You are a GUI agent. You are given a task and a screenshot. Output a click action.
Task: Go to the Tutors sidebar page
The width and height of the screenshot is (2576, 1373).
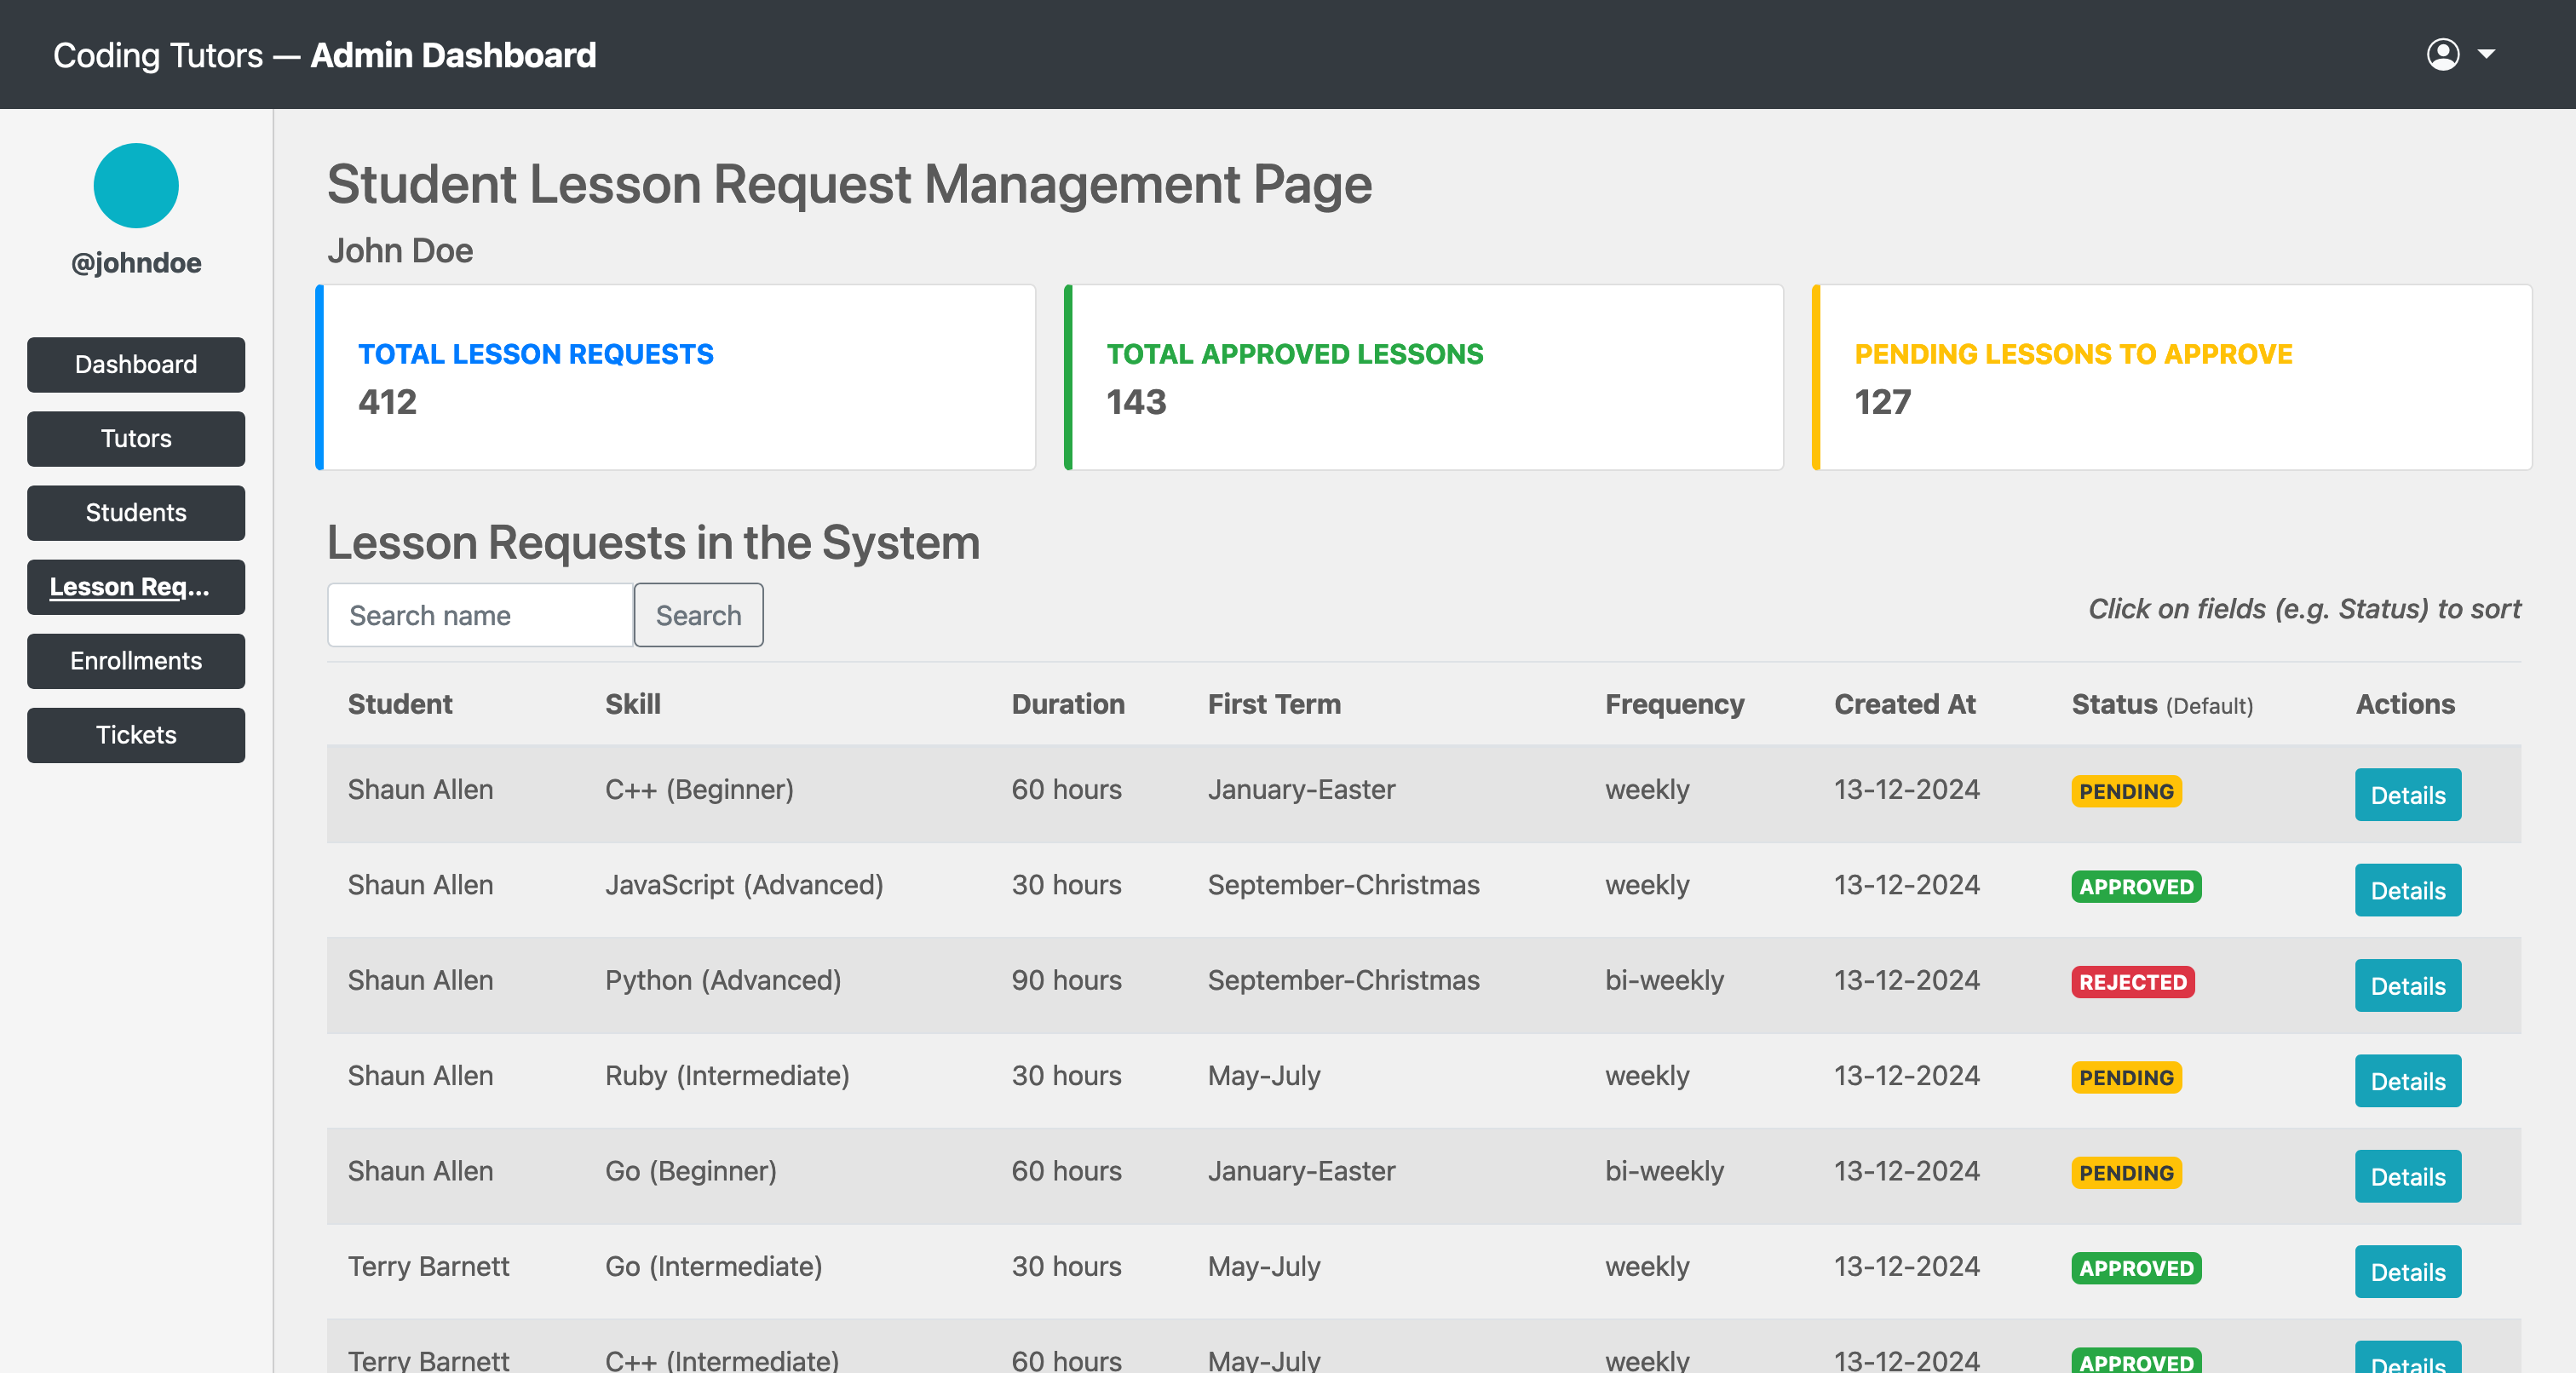[136, 438]
